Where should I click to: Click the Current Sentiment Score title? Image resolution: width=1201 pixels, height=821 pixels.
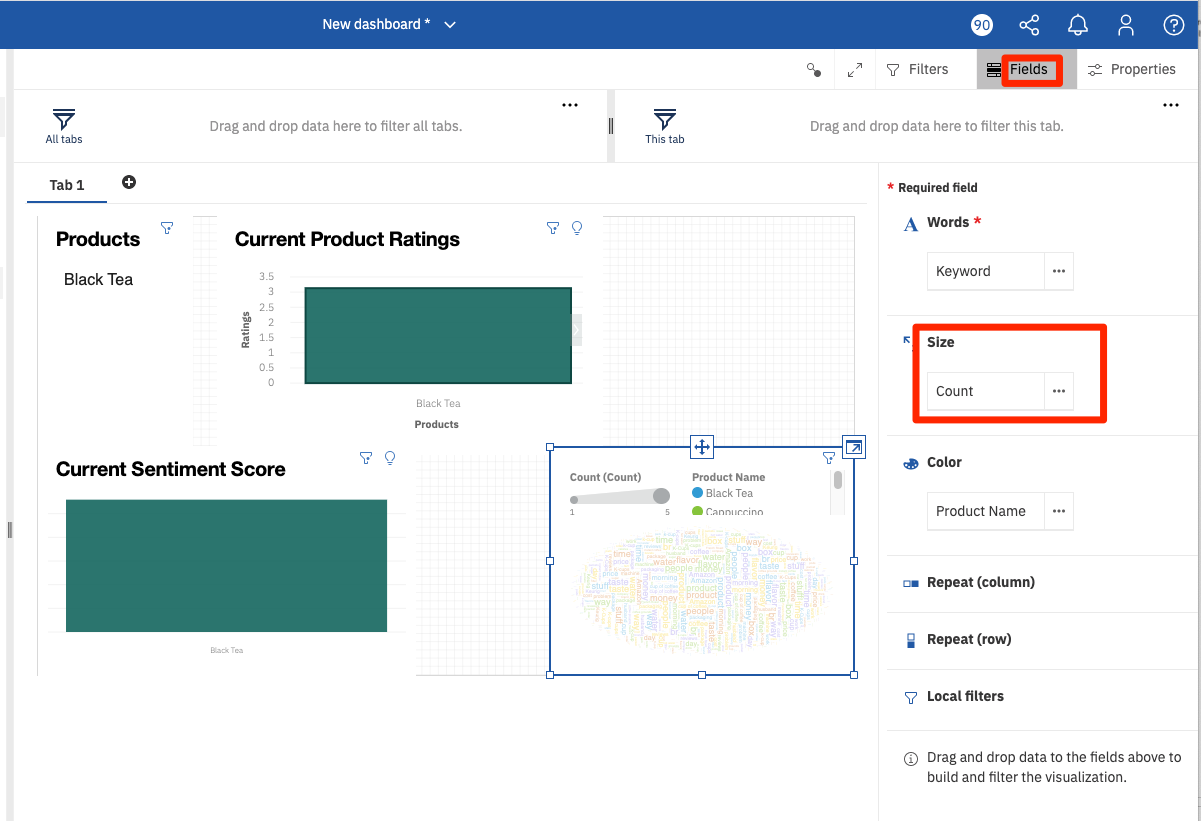(171, 469)
